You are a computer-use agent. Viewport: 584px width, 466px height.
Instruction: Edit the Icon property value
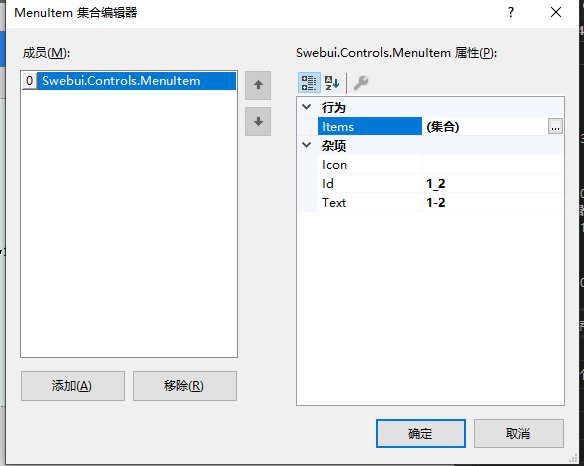click(x=492, y=165)
